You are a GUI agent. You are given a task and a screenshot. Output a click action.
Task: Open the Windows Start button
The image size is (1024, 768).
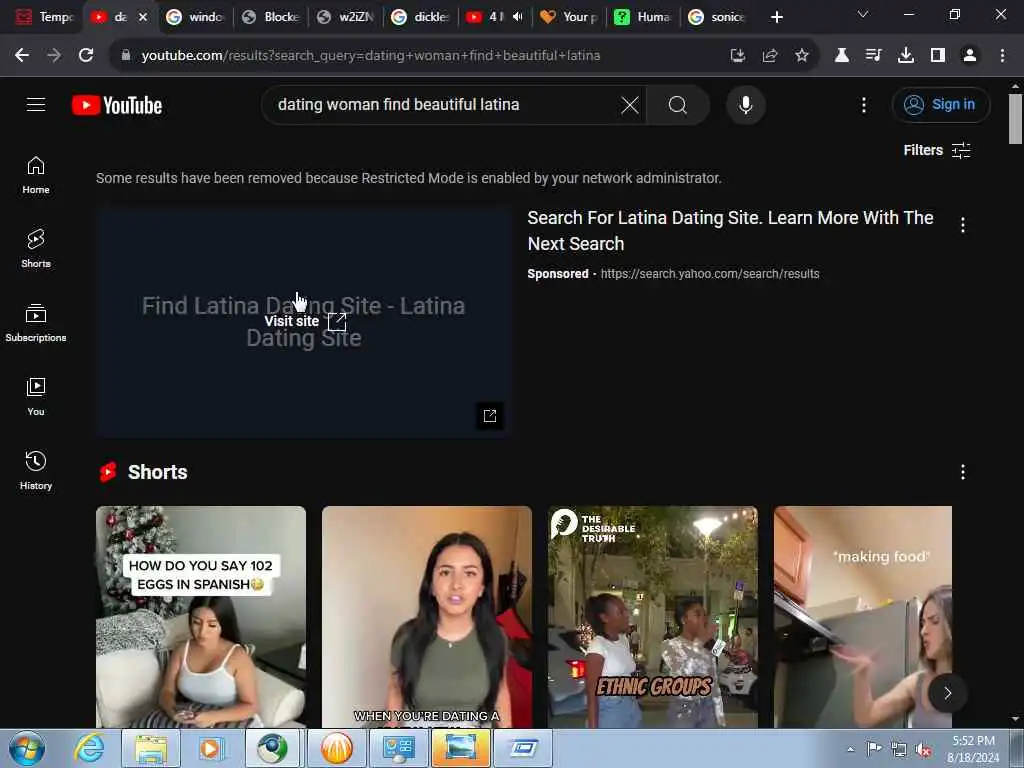27,748
